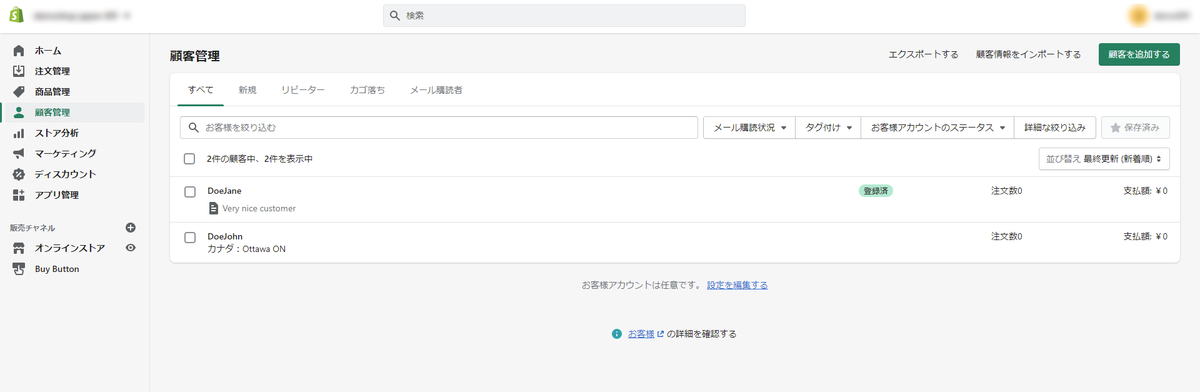This screenshot has width=1200, height=392.
Task: Click the 販売チャネル section label
Action: click(33, 228)
